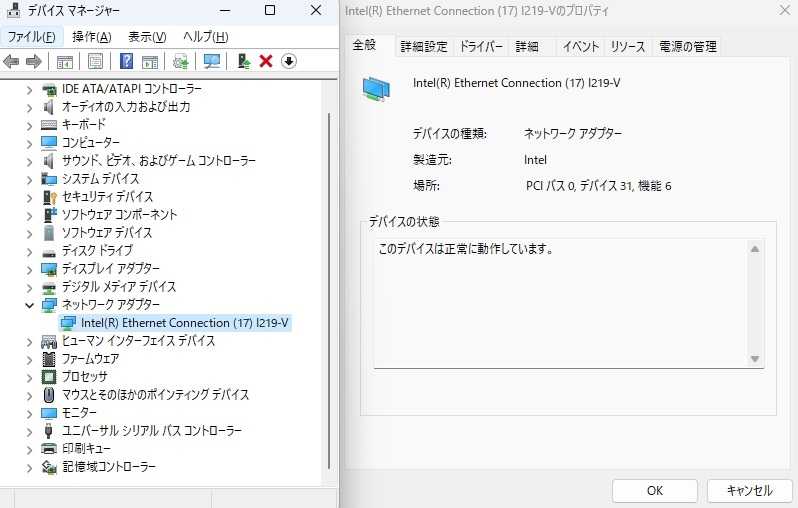This screenshot has width=798, height=508.
Task: Expand the オーディオの入力および出力 node
Action: [30, 107]
